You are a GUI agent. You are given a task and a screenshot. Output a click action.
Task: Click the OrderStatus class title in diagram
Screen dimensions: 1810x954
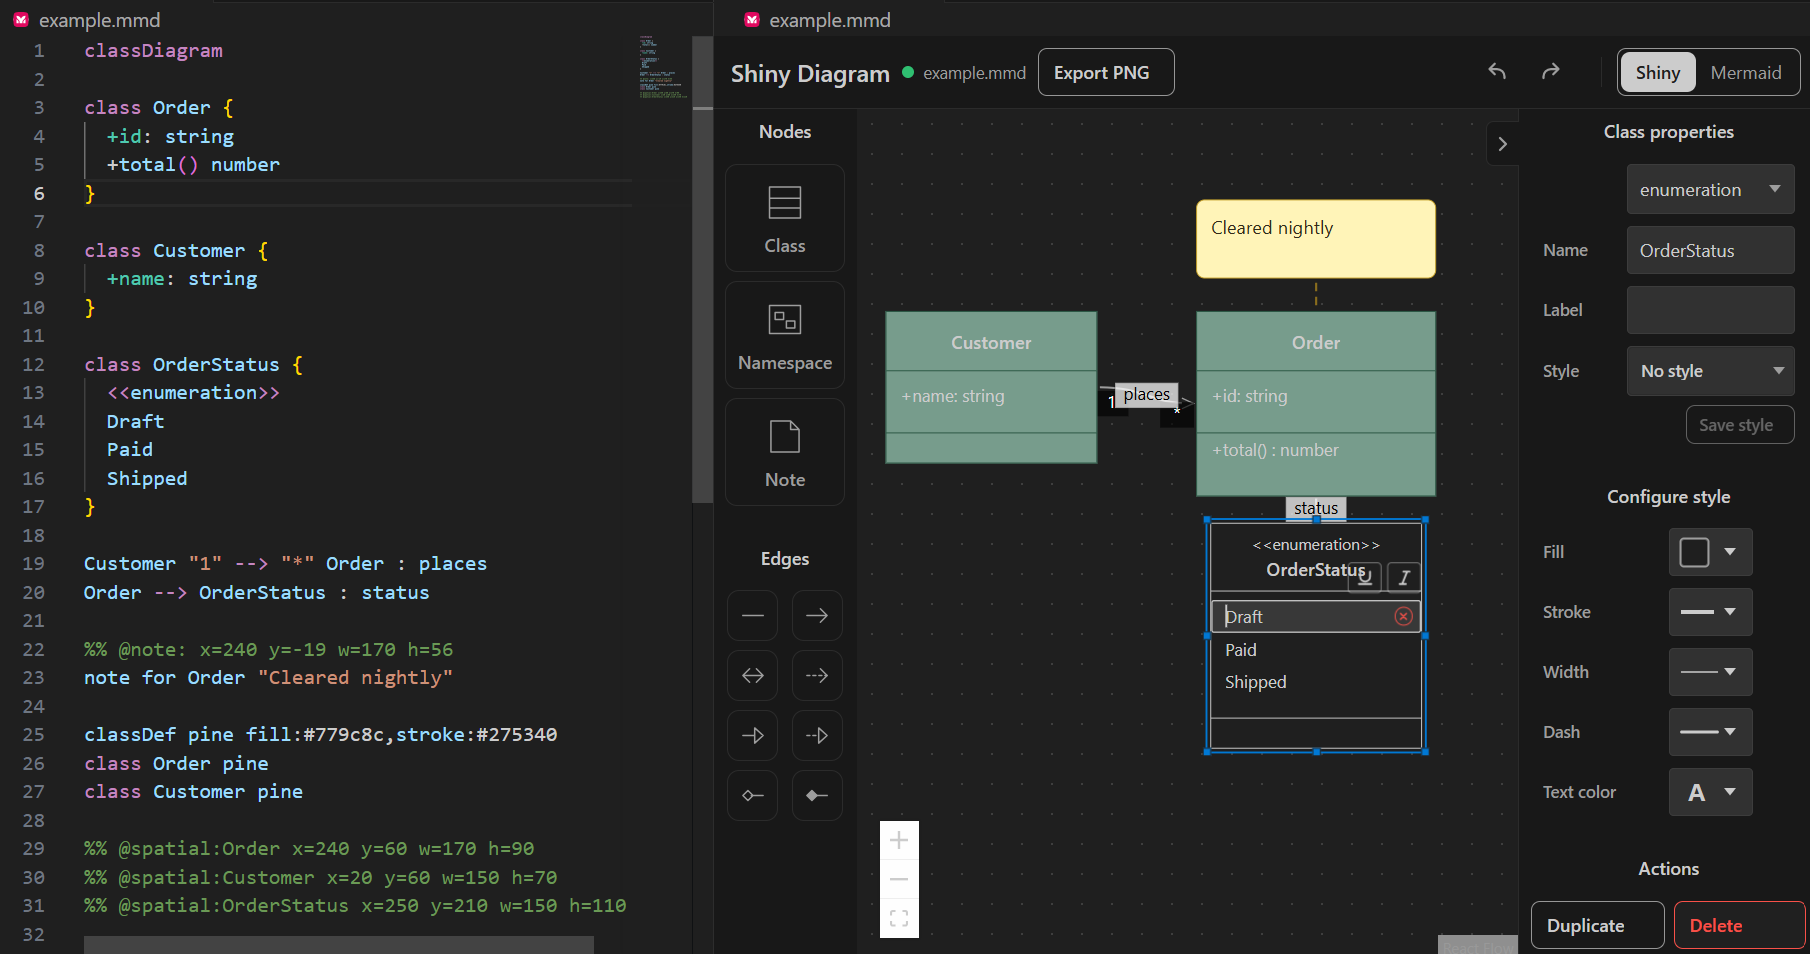click(1316, 569)
